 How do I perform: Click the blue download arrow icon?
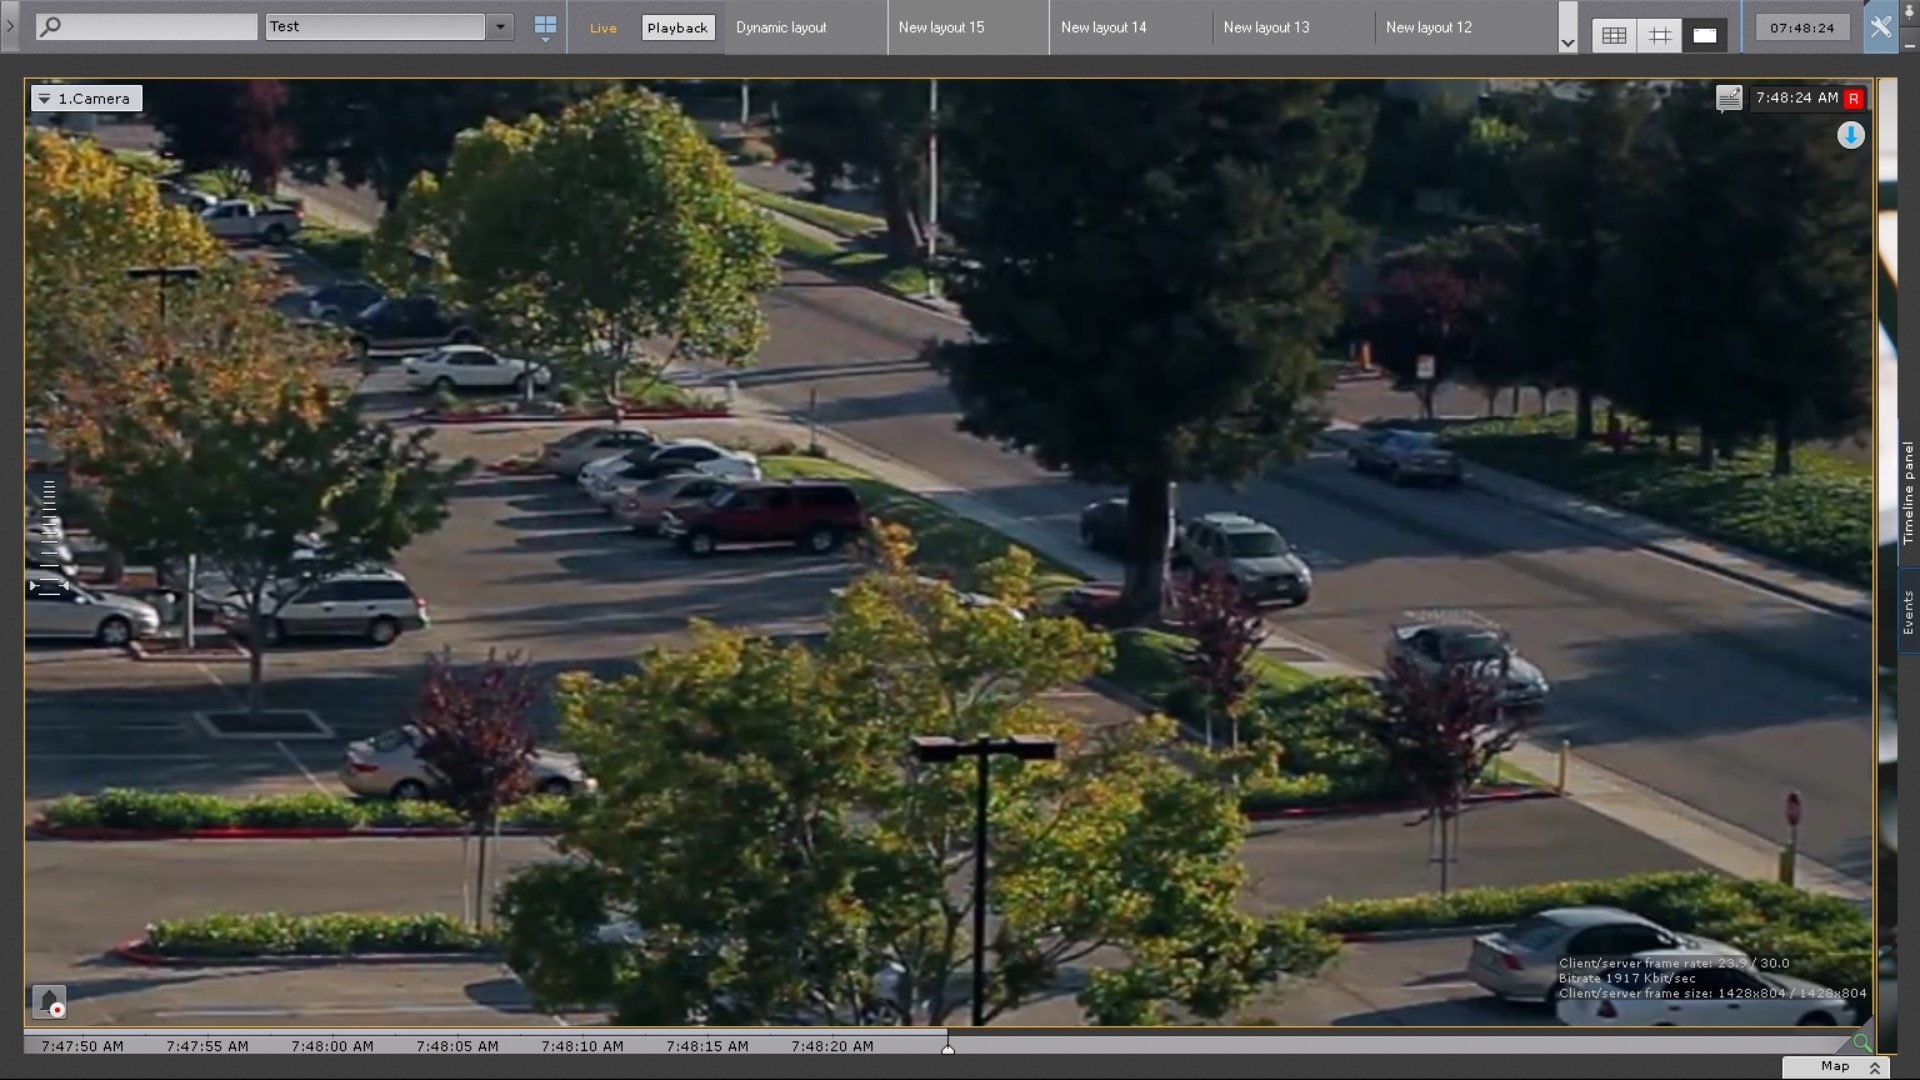pyautogui.click(x=1850, y=135)
